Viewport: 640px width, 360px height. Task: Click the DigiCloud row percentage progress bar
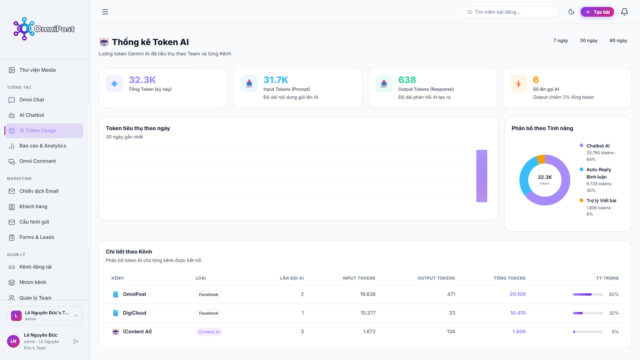[588, 313]
